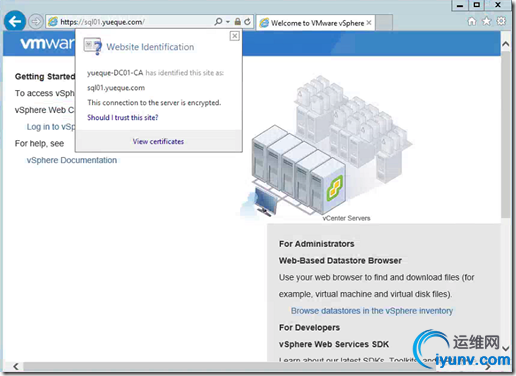Click the 'For Developers' heading
Viewport: 516px width, 376px height.
pyautogui.click(x=309, y=328)
